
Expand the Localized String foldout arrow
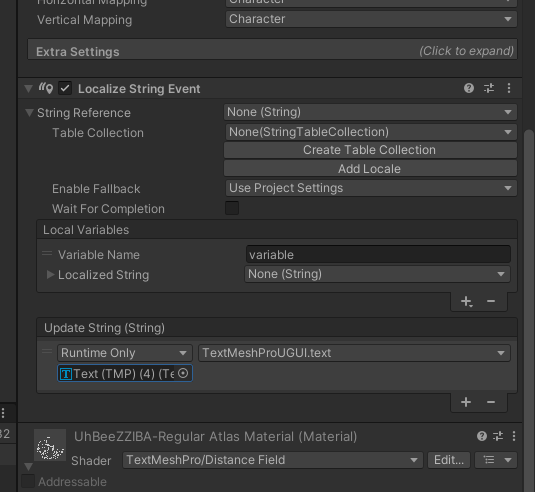[50, 275]
